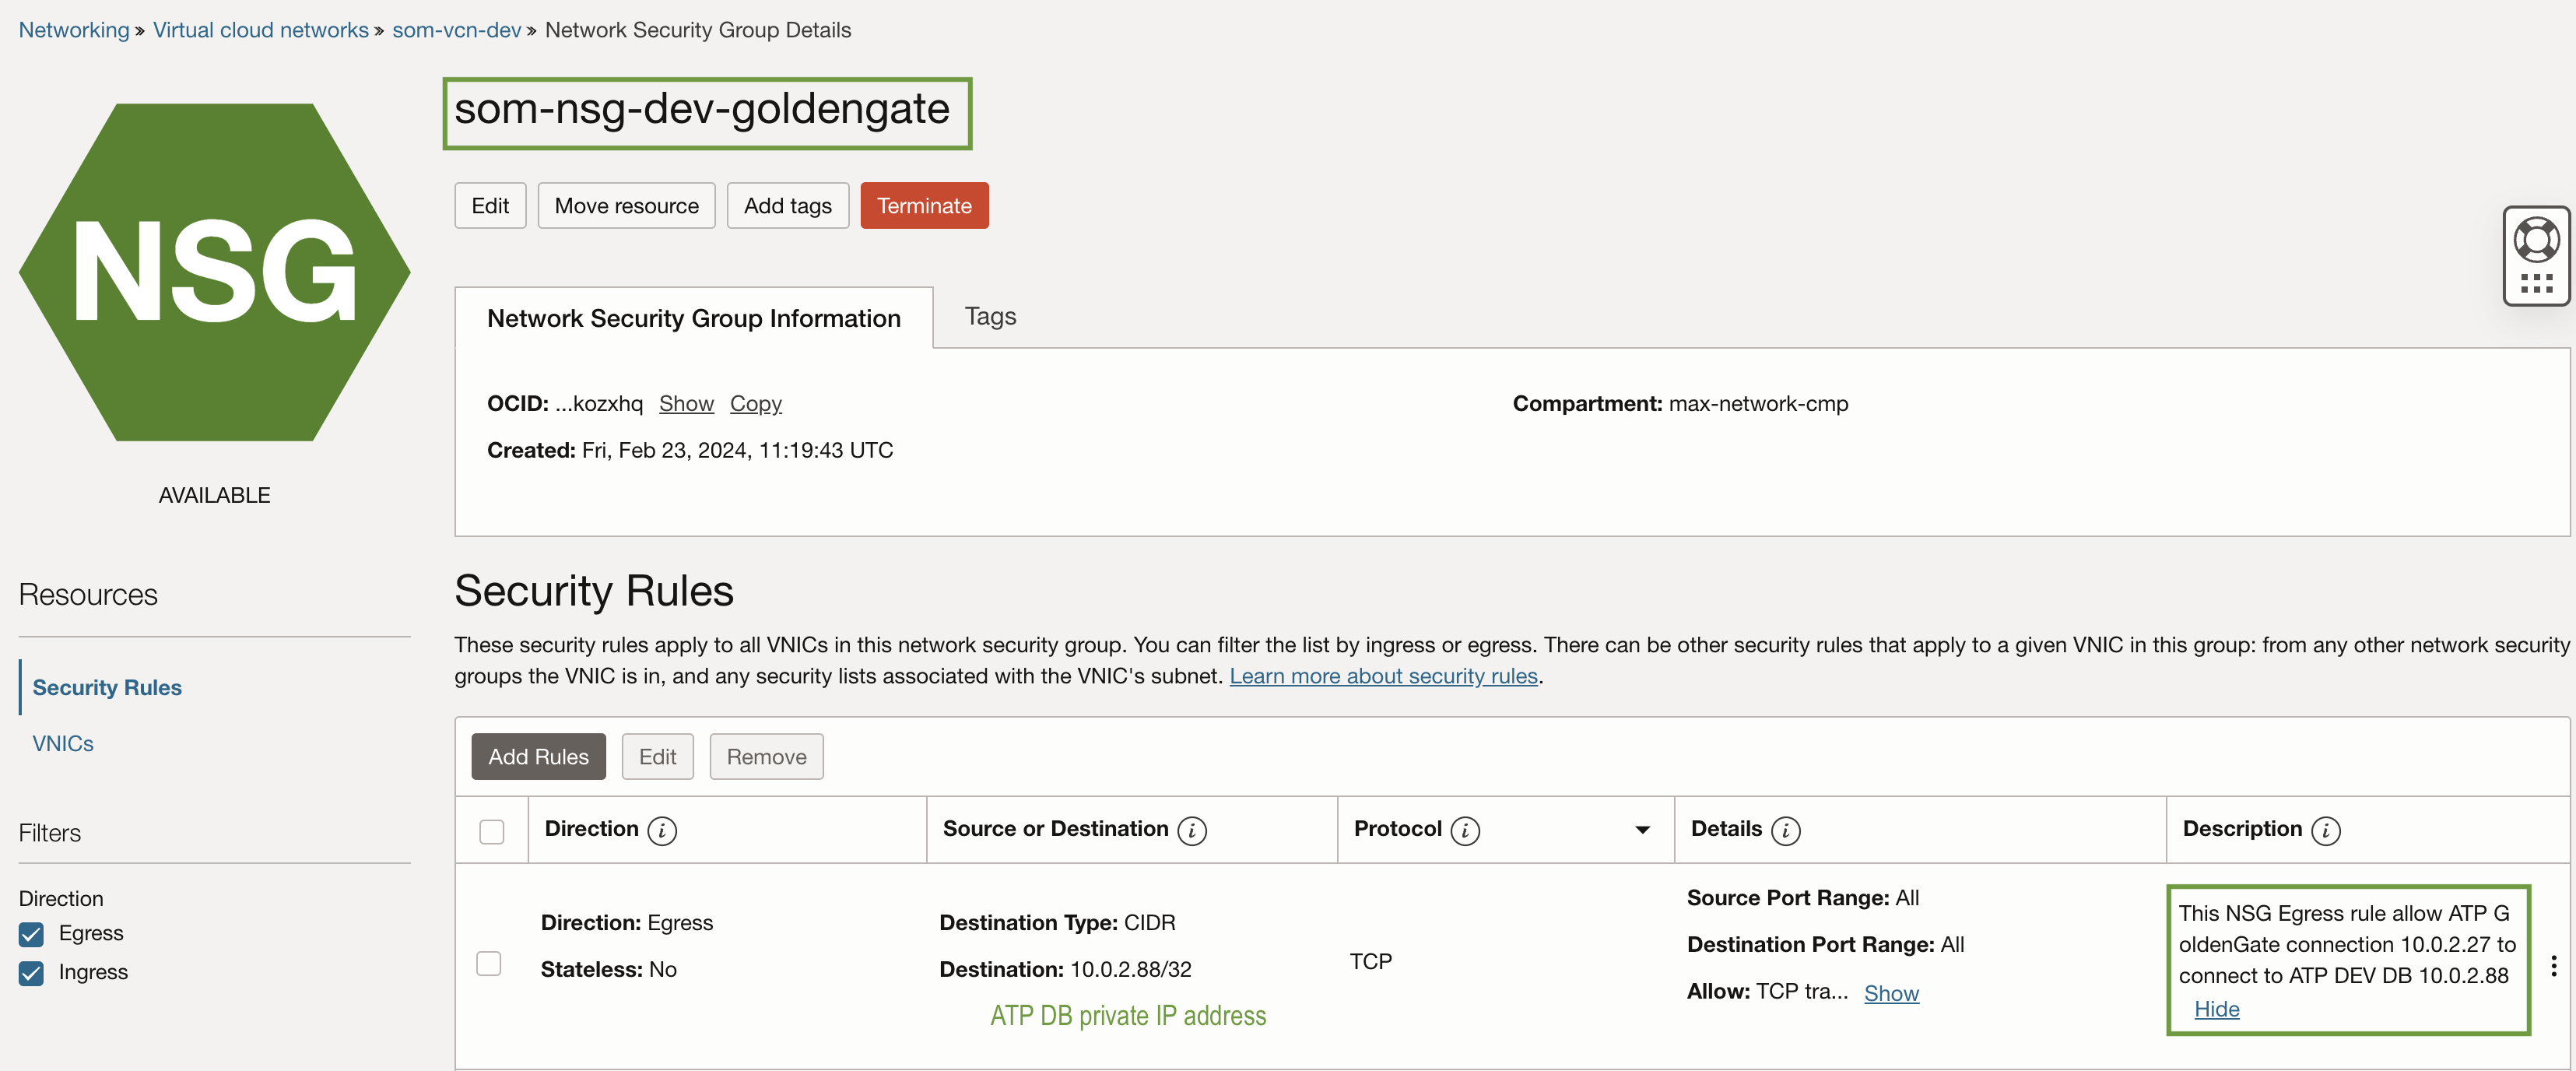Click the Direction column info icon

(661, 830)
